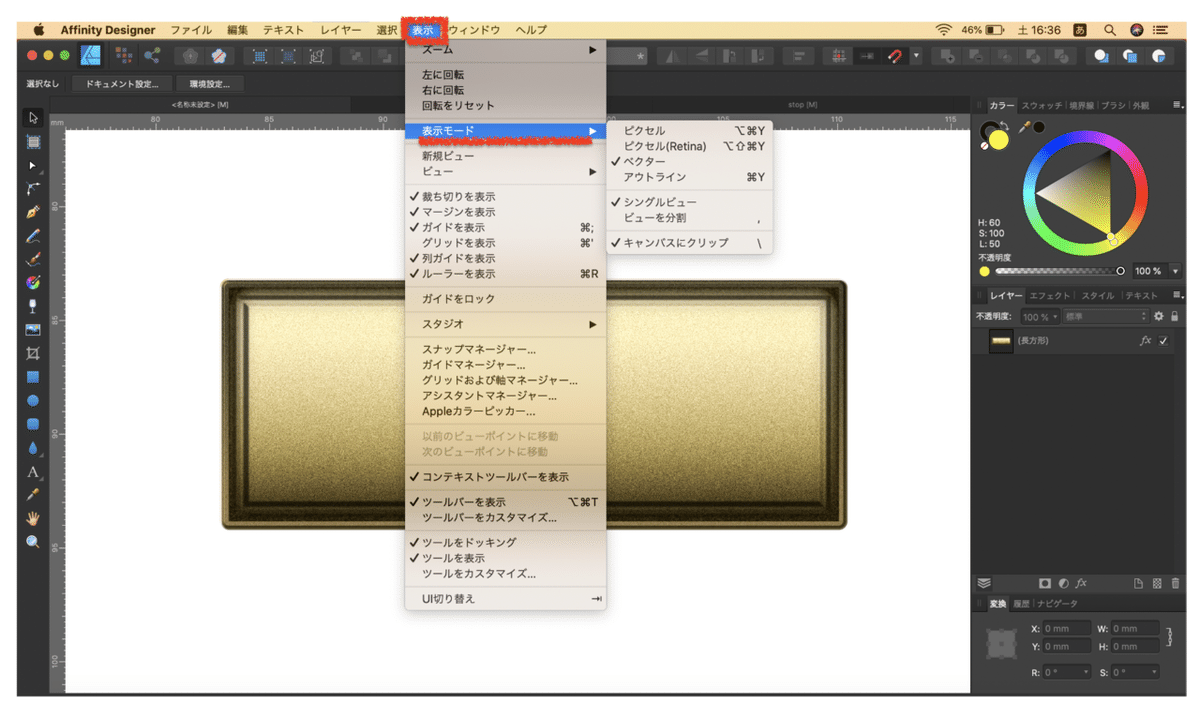Click the snapping magnet icon
Screen dimensions: 1200x717
pos(896,56)
